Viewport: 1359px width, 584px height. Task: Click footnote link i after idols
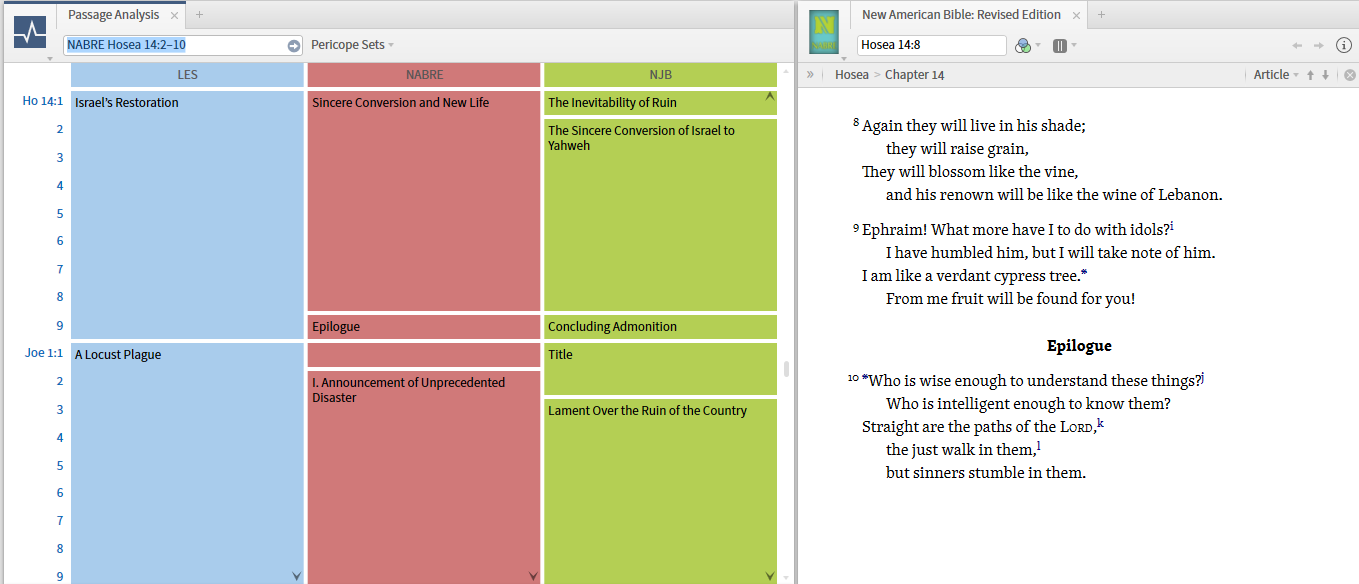pos(1171,226)
